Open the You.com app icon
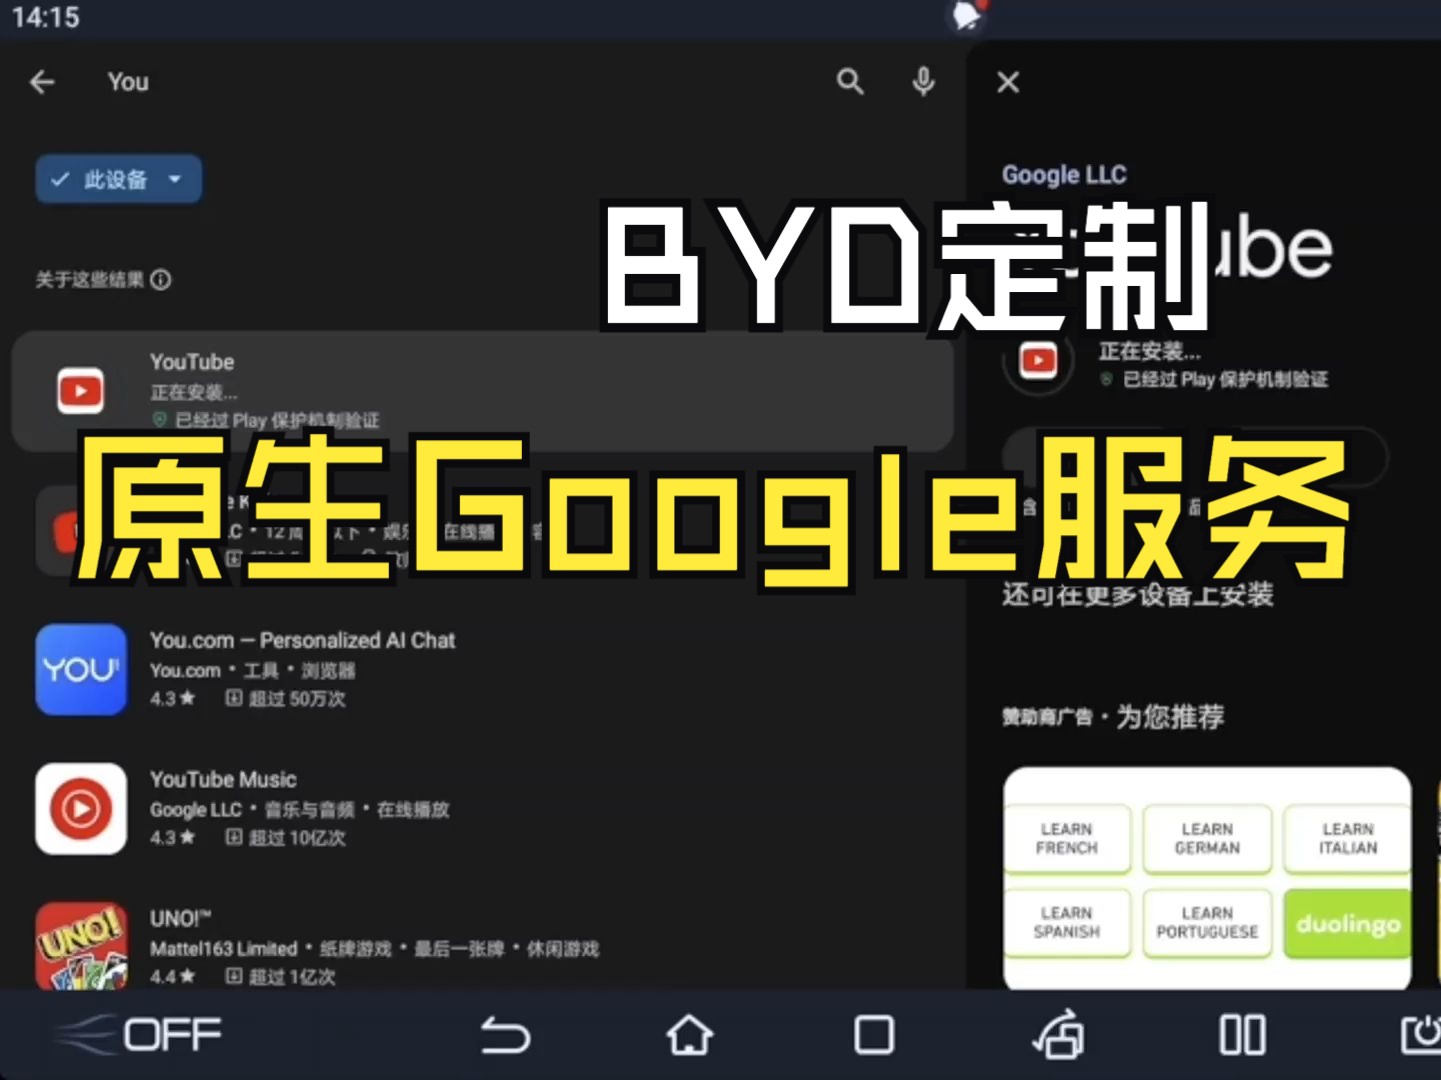Image resolution: width=1441 pixels, height=1080 pixels. (81, 670)
